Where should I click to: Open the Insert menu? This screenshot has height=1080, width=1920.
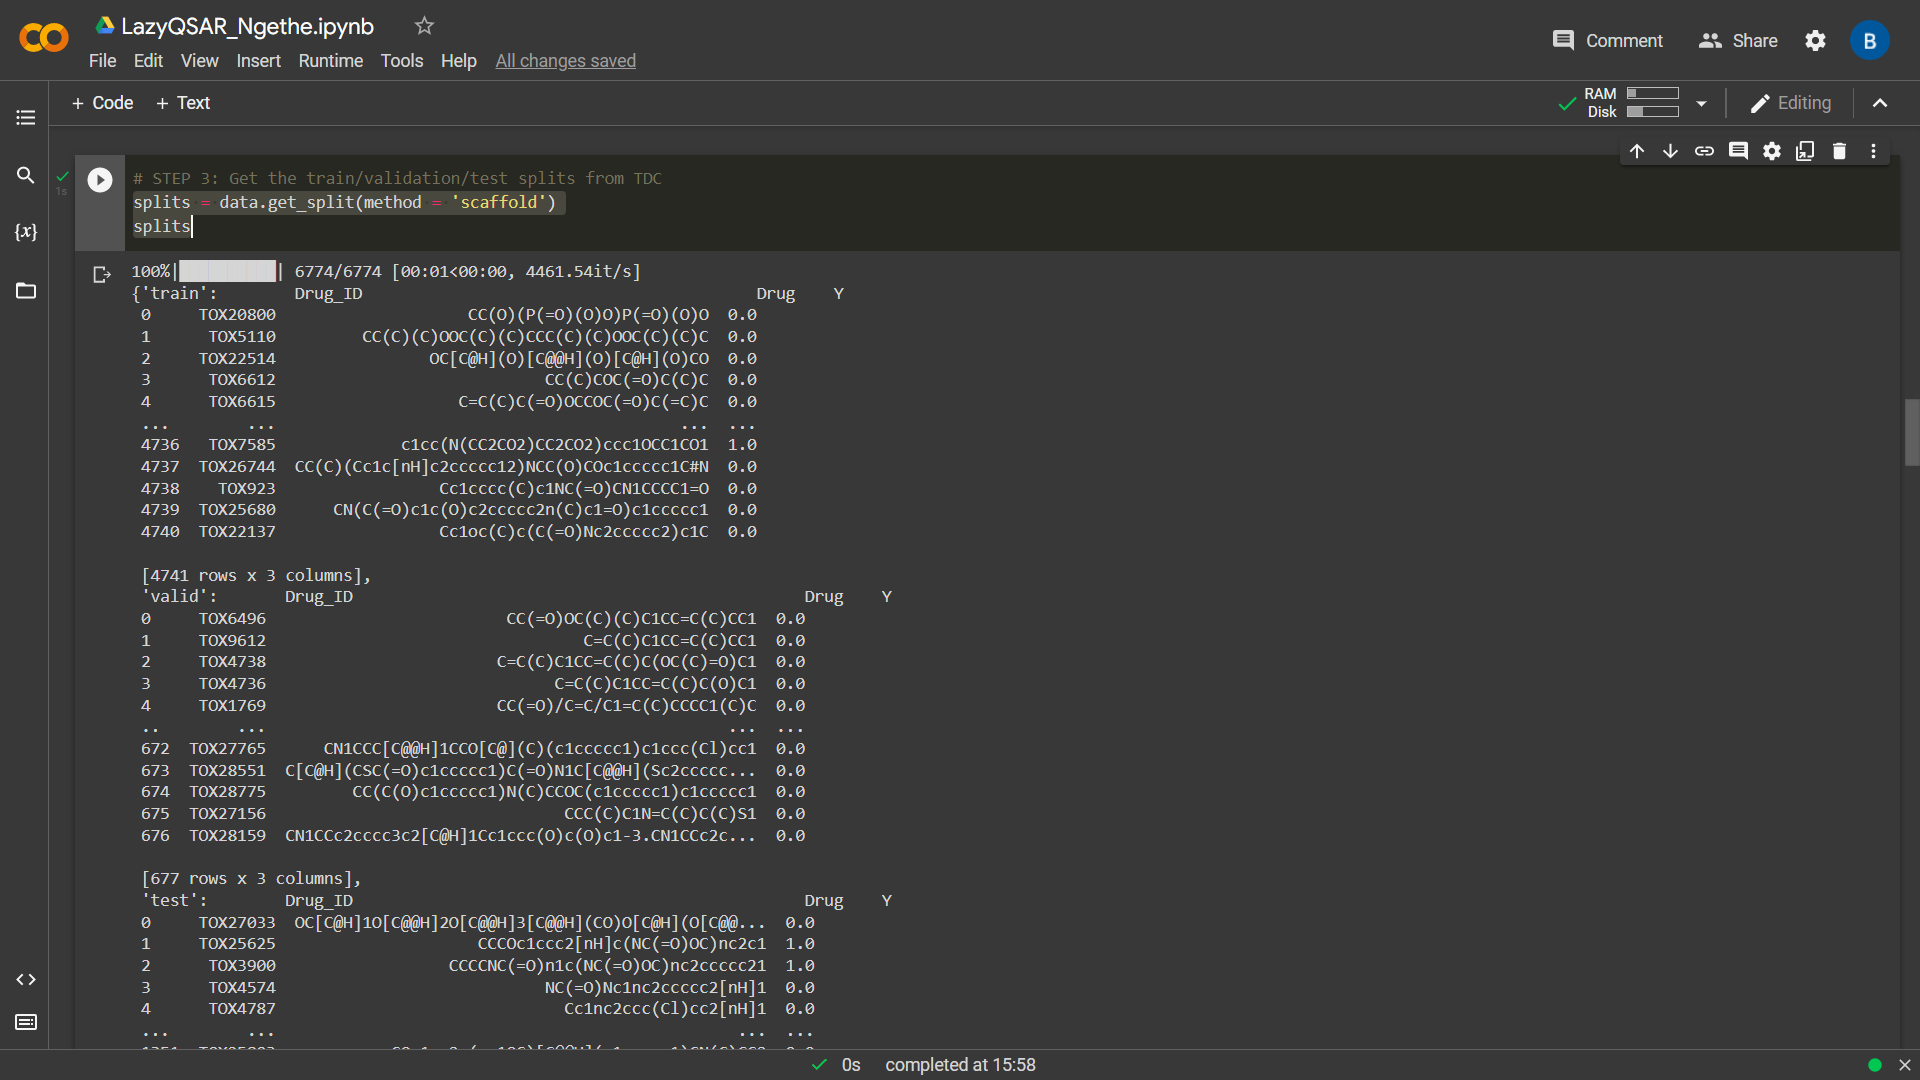[258, 61]
